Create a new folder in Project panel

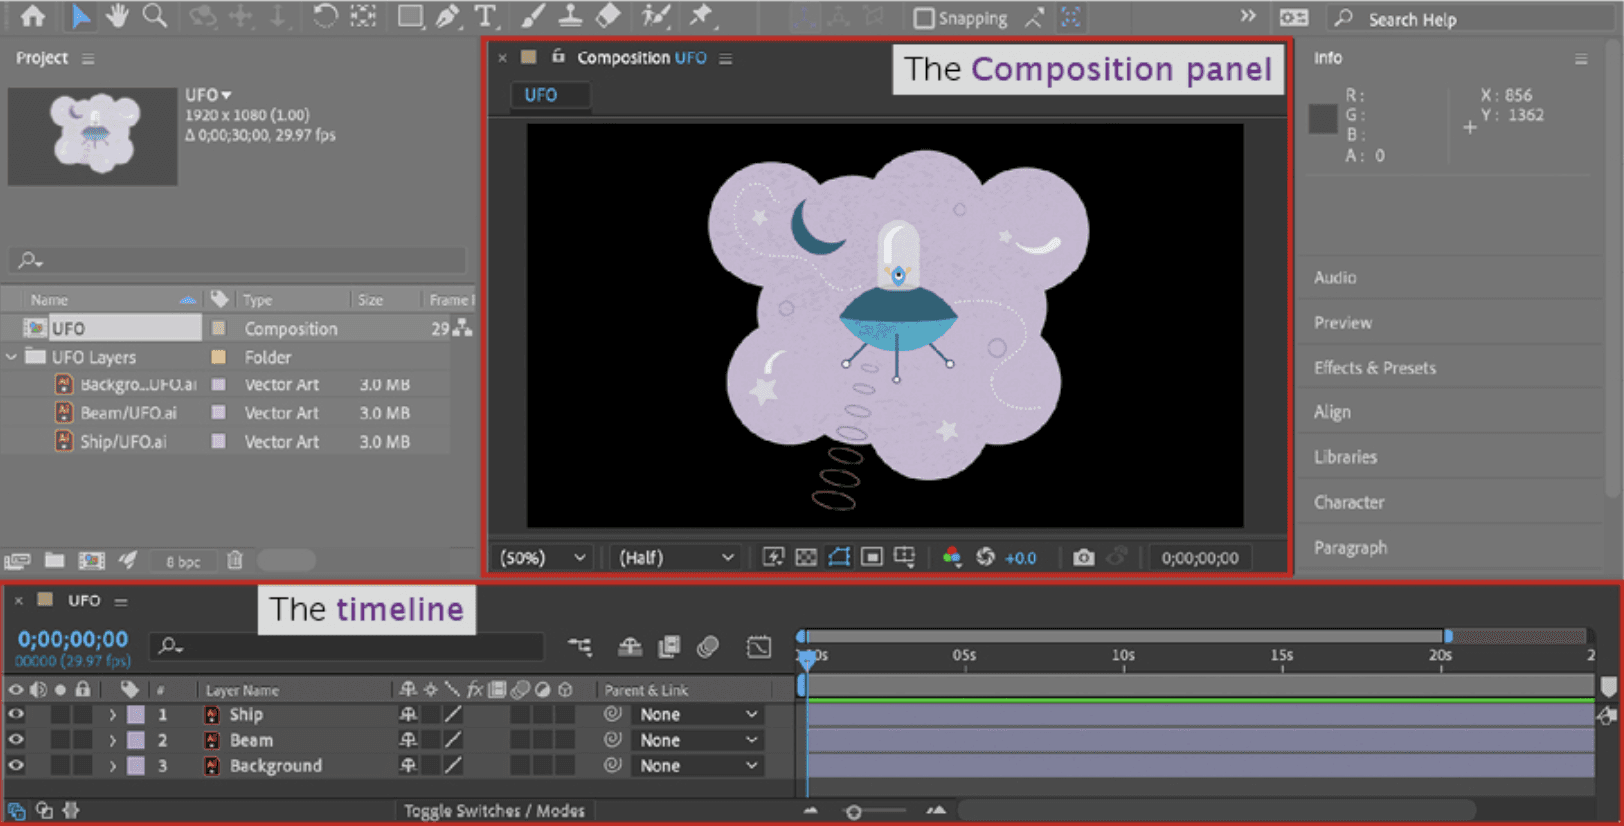click(54, 560)
